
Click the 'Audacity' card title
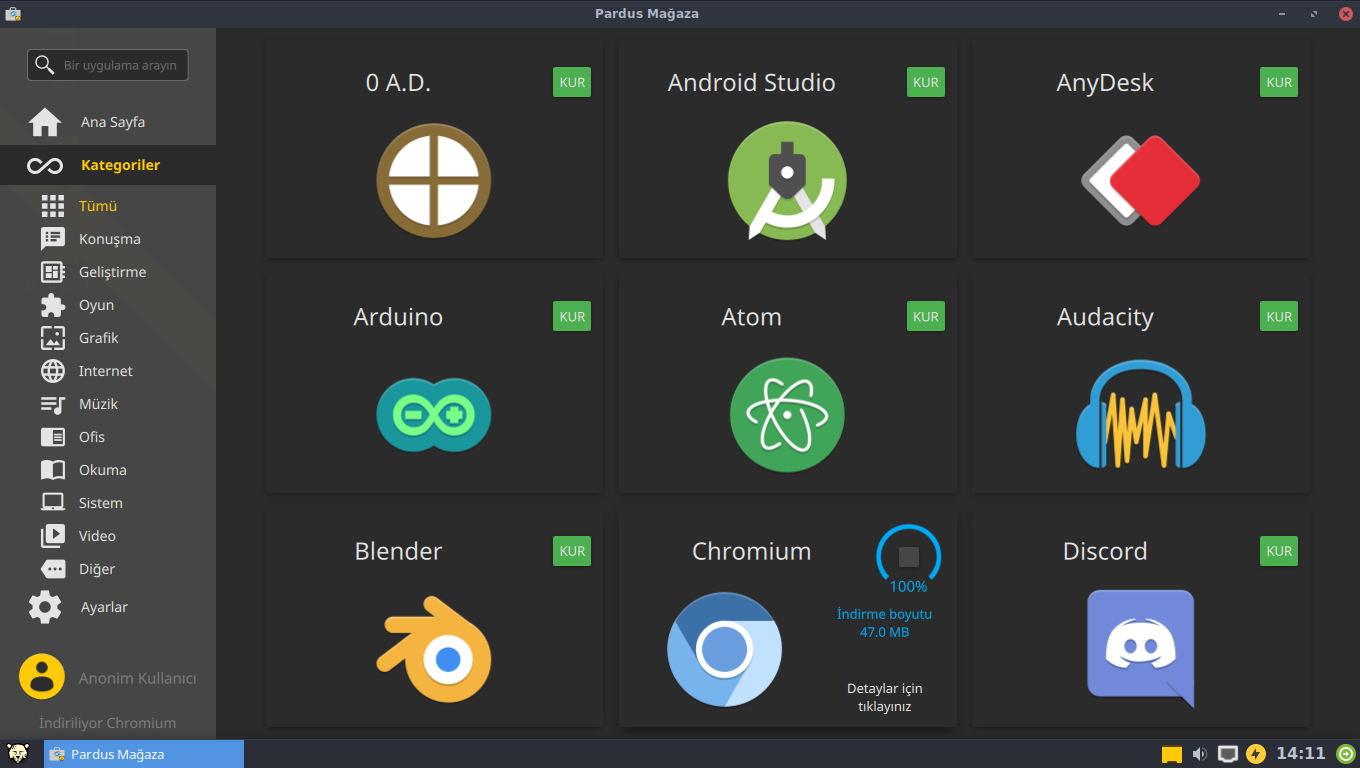point(1105,317)
